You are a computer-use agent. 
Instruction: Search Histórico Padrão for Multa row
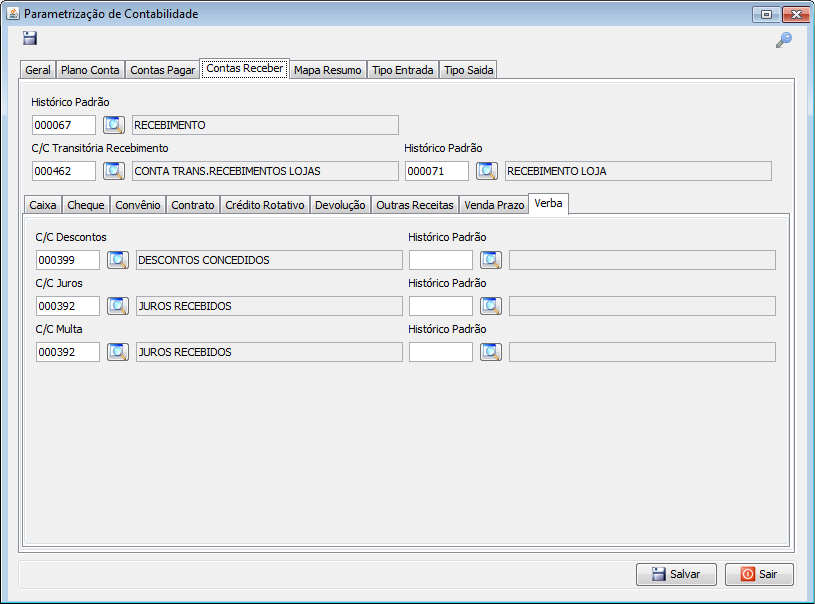click(x=491, y=352)
